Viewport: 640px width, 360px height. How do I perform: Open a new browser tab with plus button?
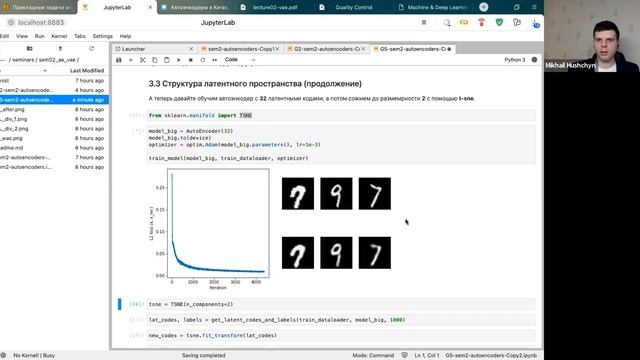click(484, 7)
